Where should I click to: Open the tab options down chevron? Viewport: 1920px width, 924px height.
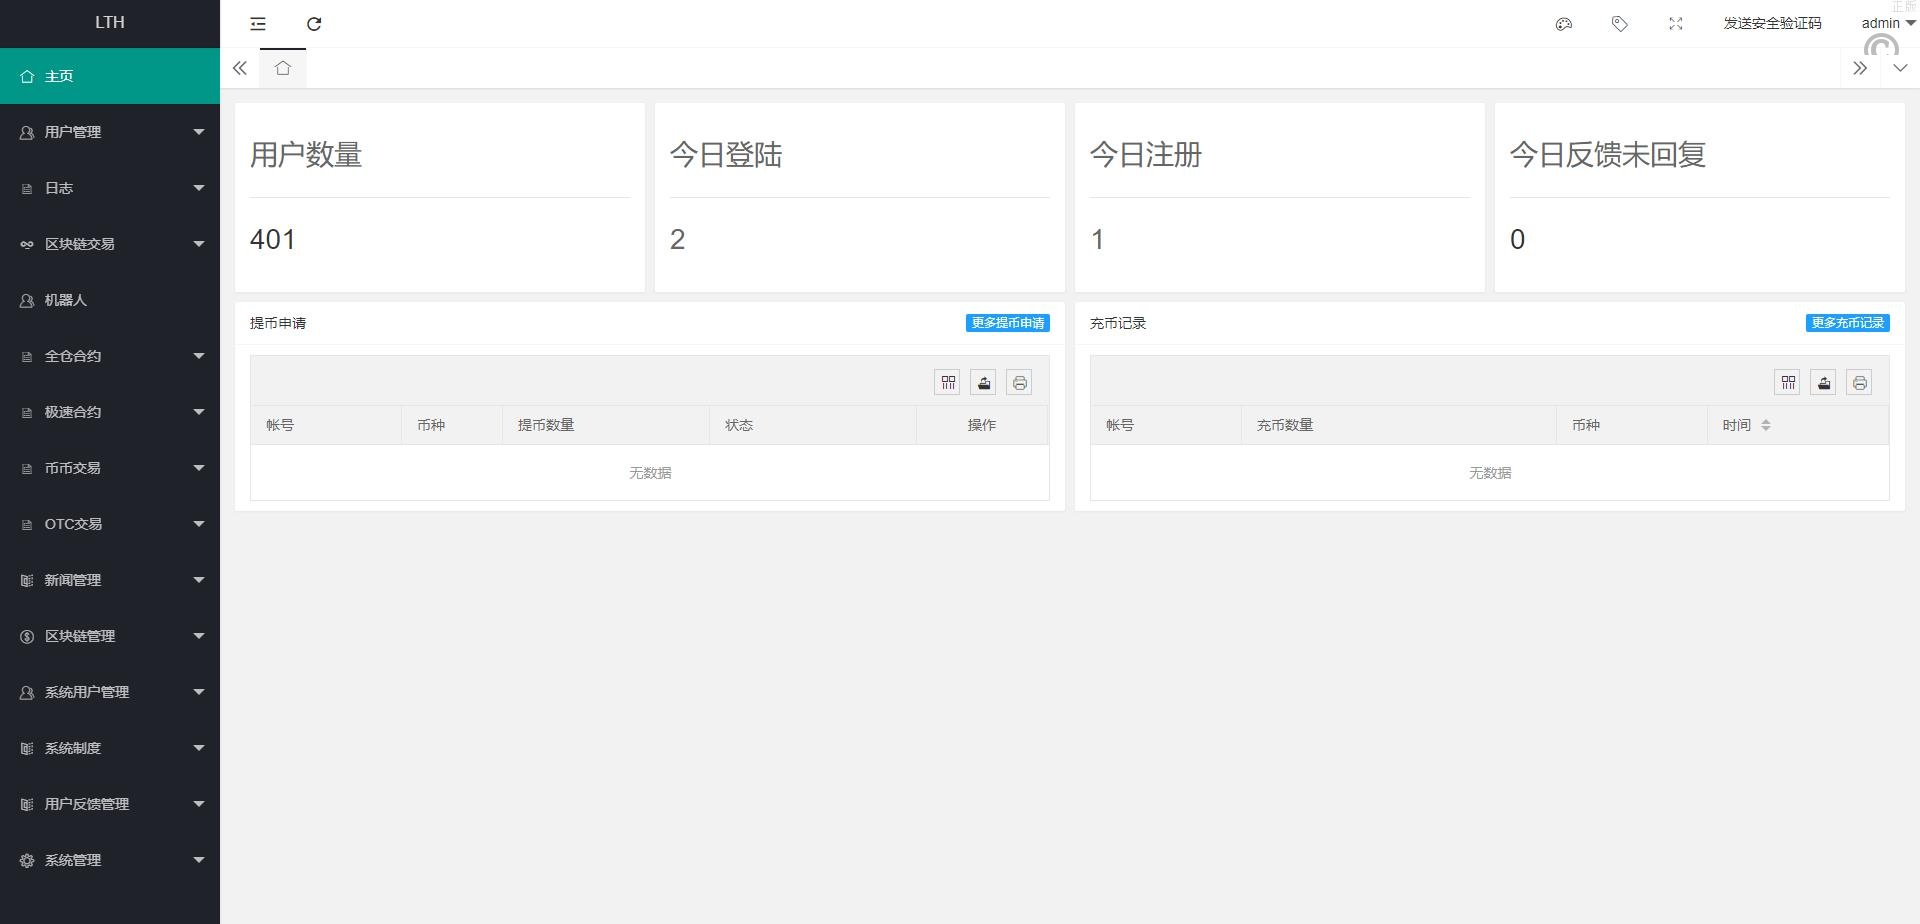click(1900, 68)
